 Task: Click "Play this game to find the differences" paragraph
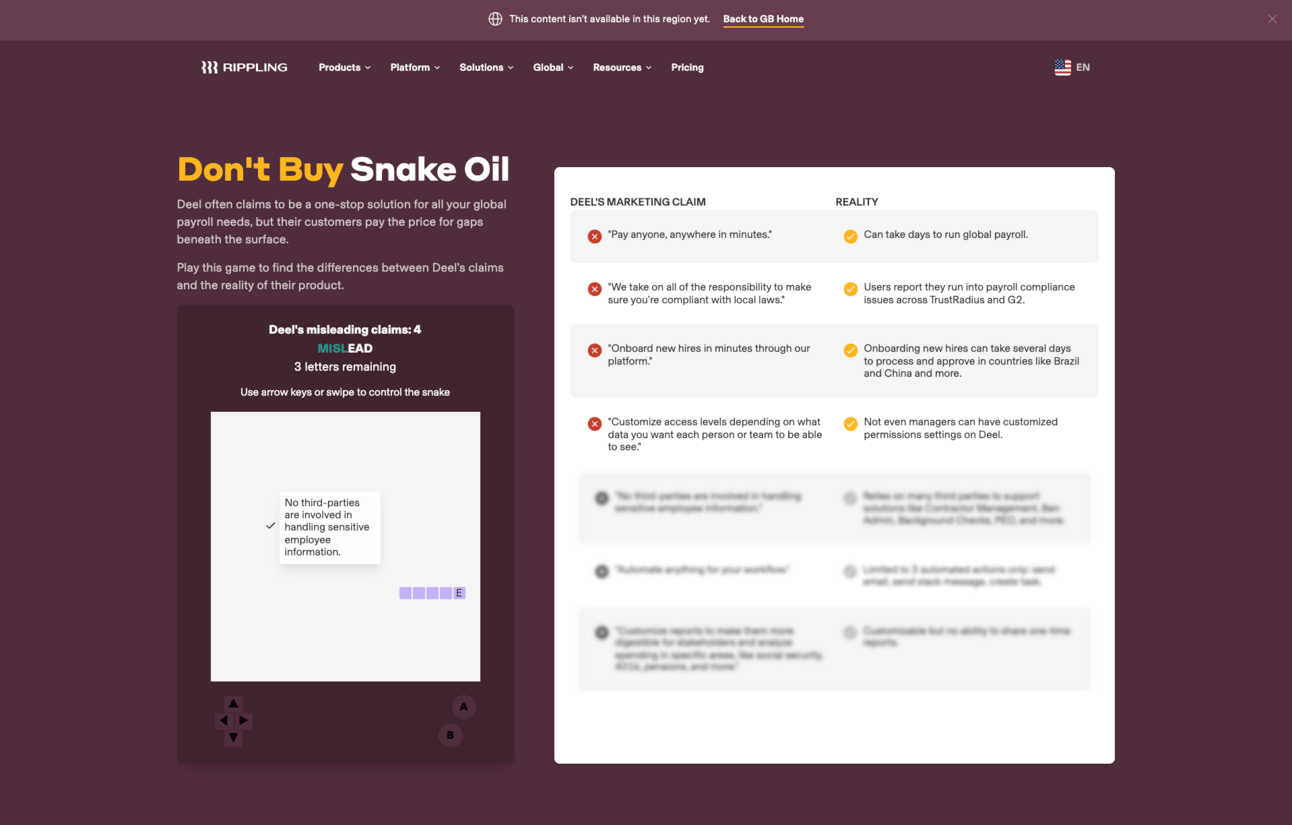tap(340, 276)
